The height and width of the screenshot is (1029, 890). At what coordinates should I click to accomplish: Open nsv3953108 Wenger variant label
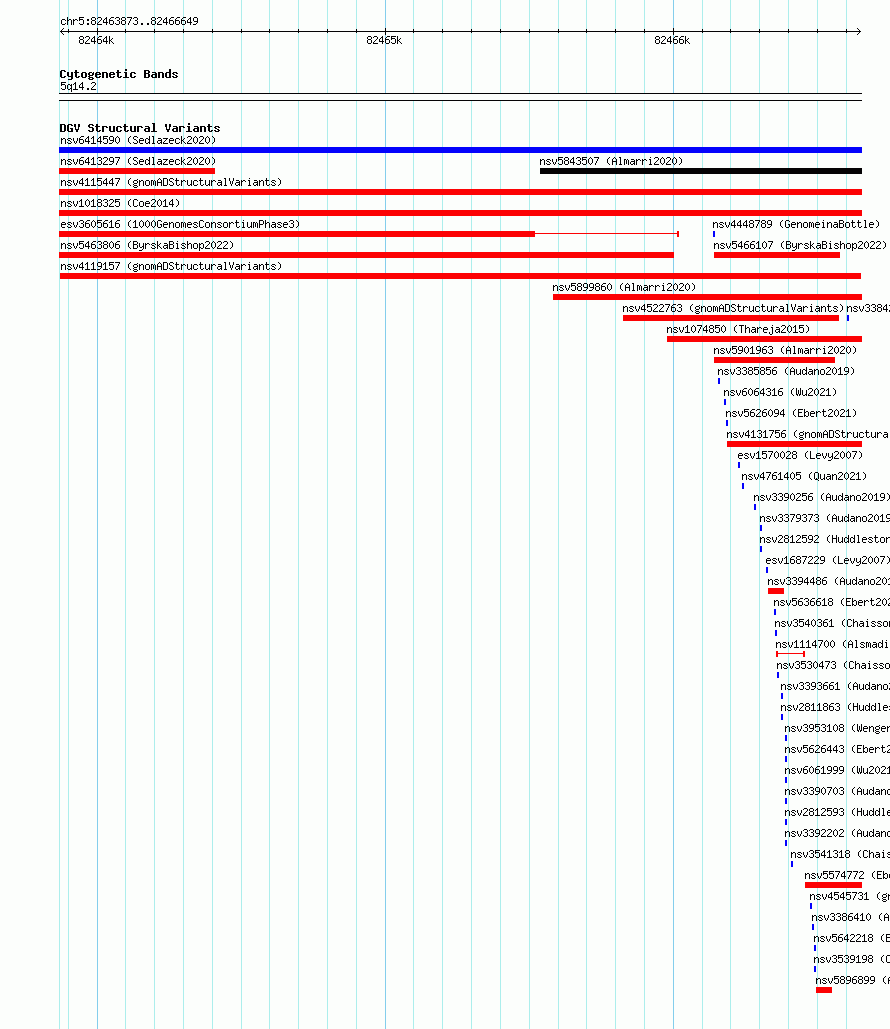click(837, 728)
